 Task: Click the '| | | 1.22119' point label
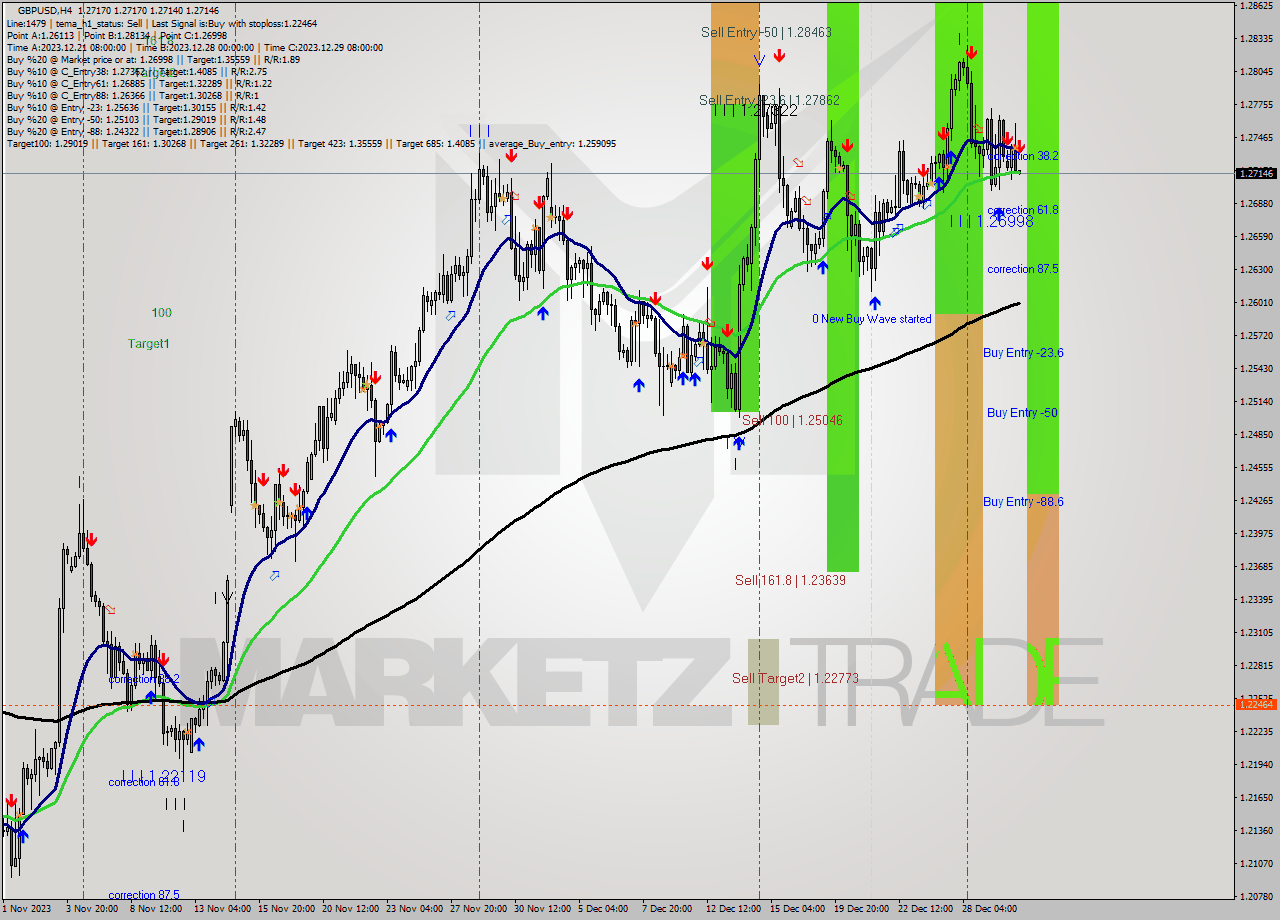(x=163, y=775)
